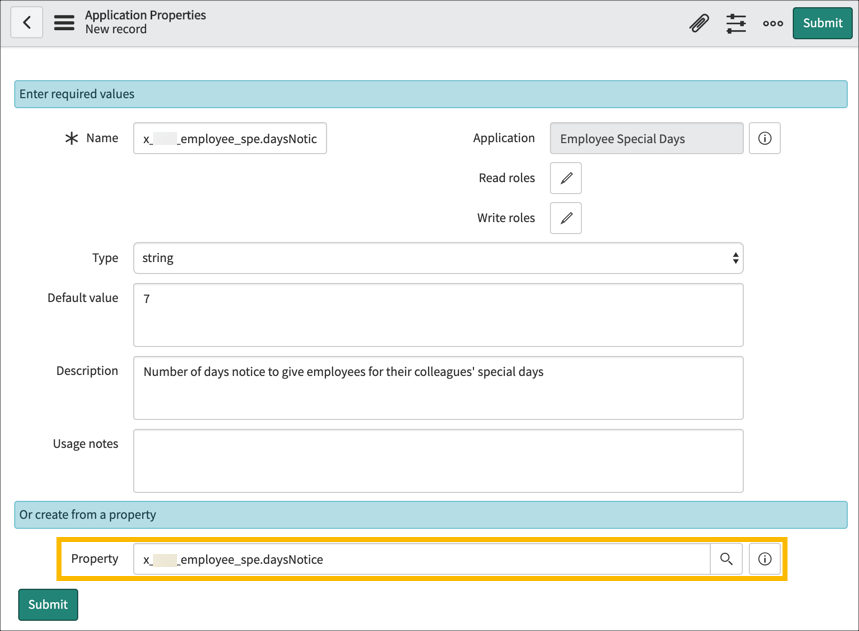Open the Type dropdown showing string
The image size is (859, 631).
[x=438, y=258]
